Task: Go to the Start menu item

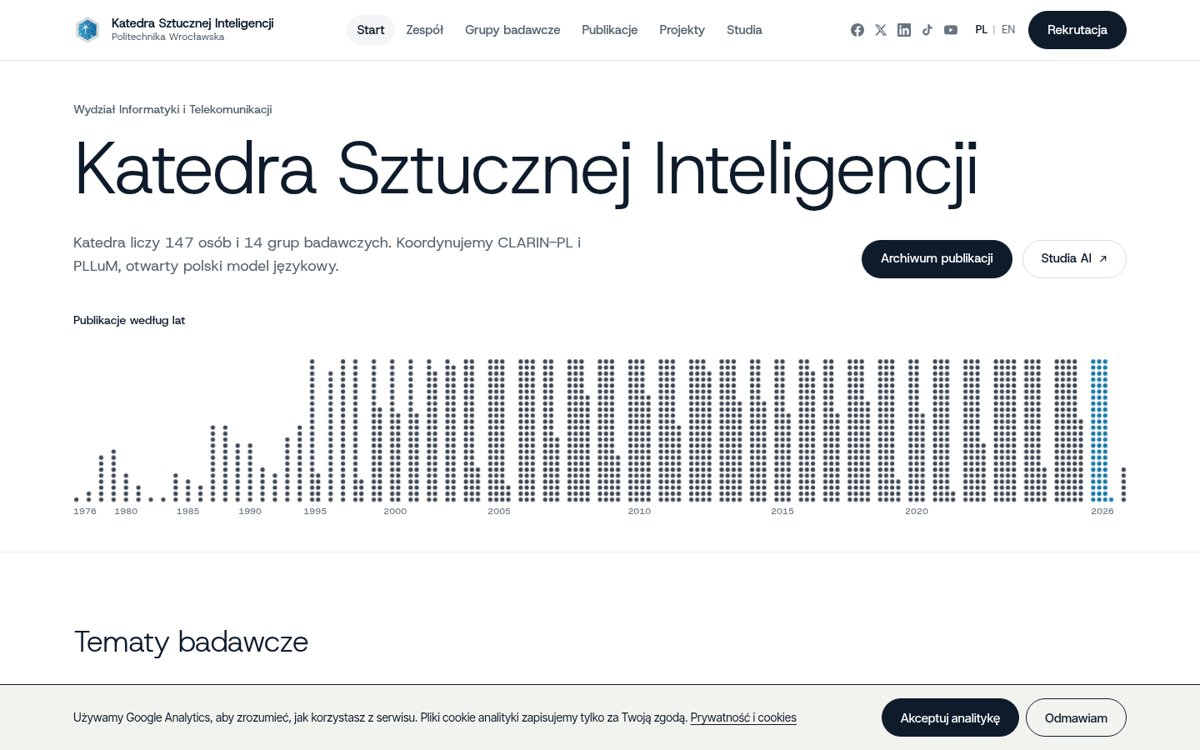Action: coord(371,30)
